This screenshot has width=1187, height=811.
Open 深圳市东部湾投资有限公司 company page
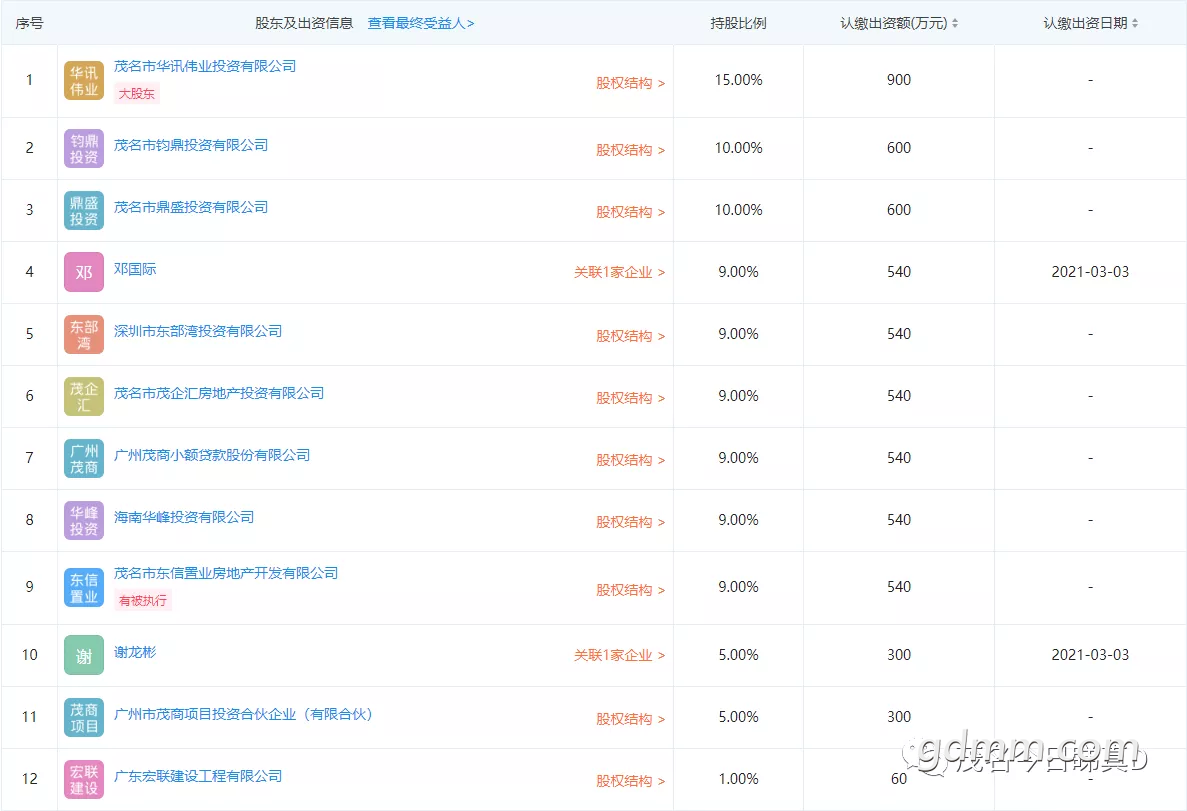click(x=198, y=332)
